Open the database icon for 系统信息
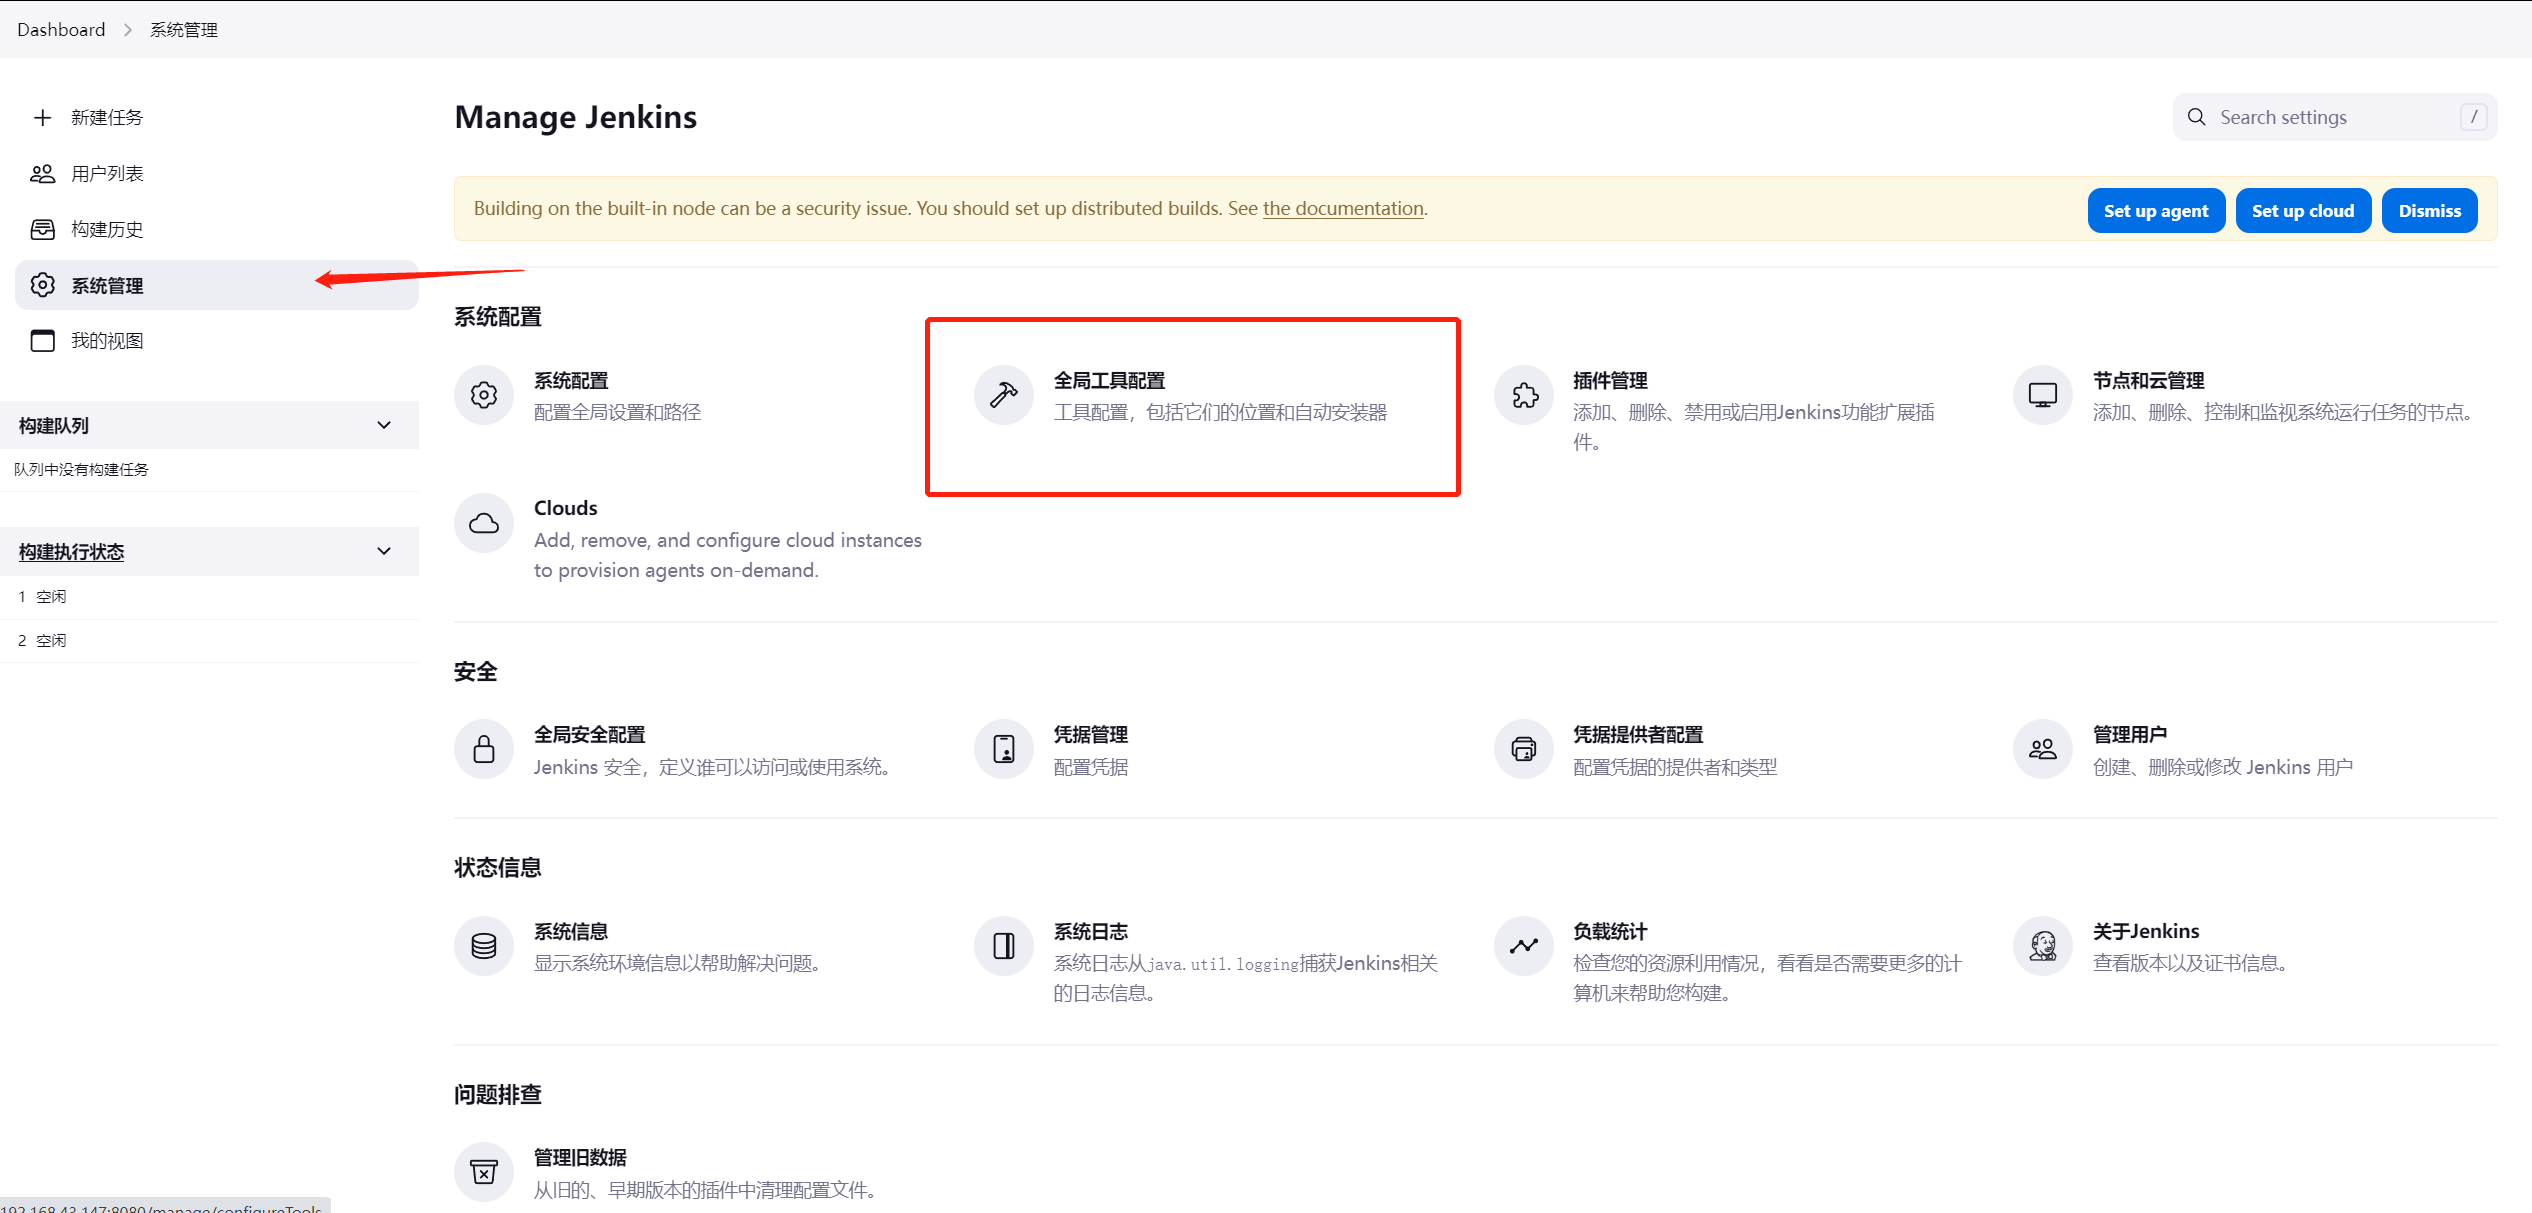The width and height of the screenshot is (2532, 1213). pos(484,946)
